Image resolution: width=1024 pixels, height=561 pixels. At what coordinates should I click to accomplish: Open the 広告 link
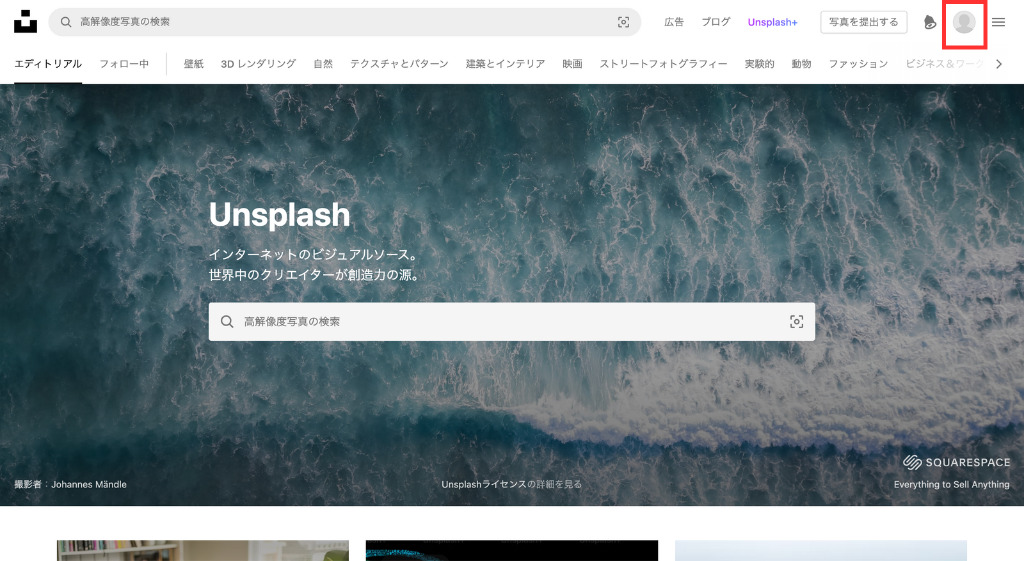point(674,22)
